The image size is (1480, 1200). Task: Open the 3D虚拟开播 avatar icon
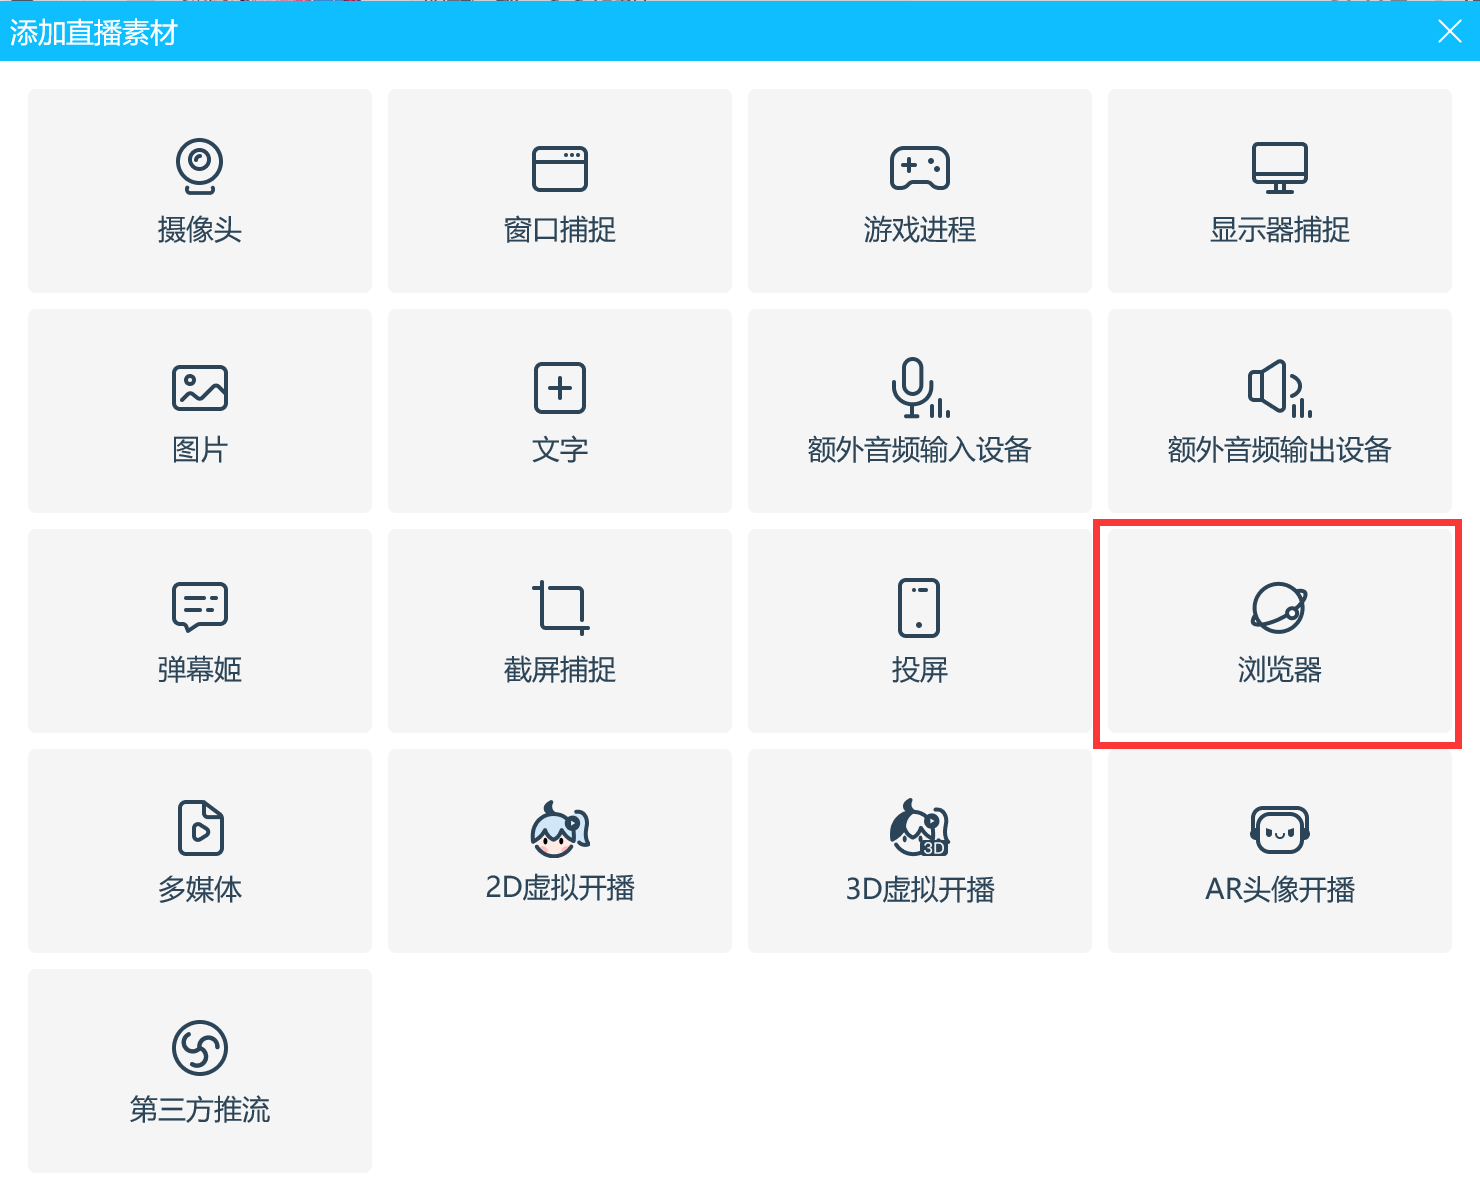click(x=919, y=828)
